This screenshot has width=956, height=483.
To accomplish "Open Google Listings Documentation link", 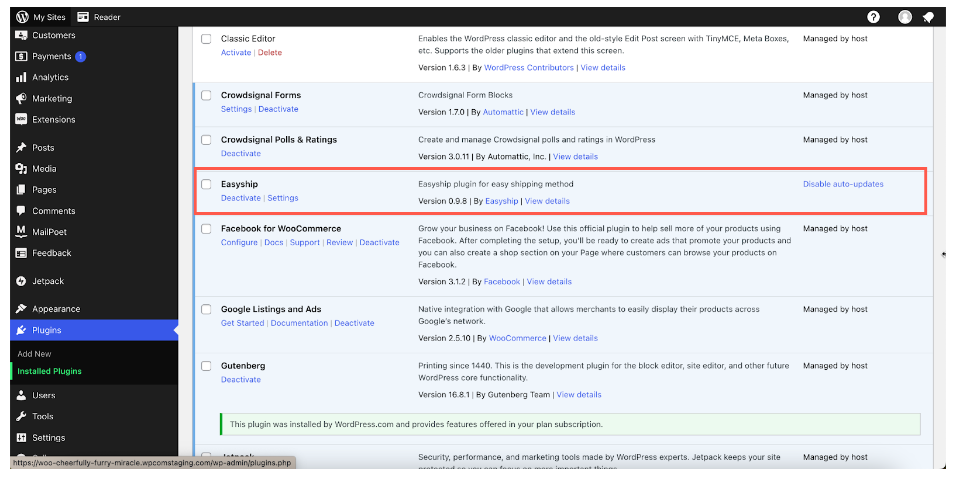I will pyautogui.click(x=299, y=323).
